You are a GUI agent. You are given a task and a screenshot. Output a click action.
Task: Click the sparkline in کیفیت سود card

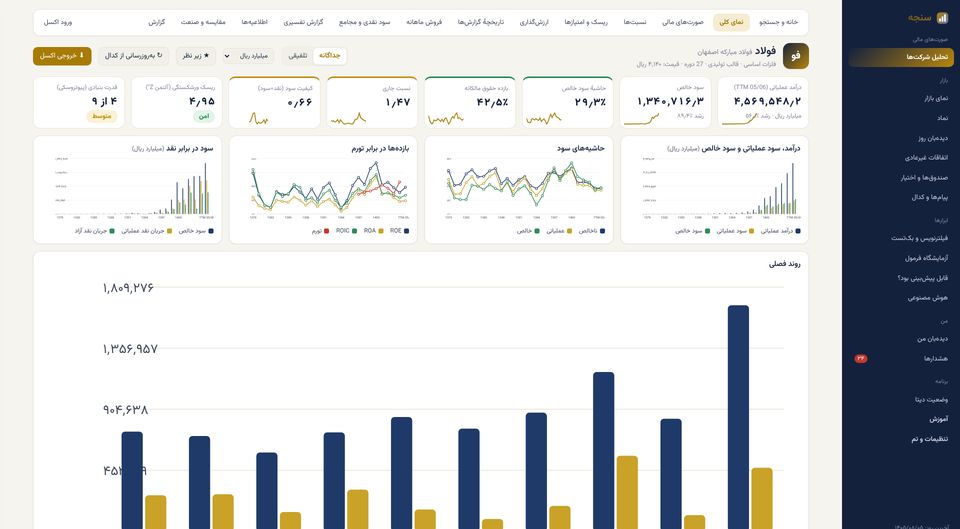[x=258, y=119]
